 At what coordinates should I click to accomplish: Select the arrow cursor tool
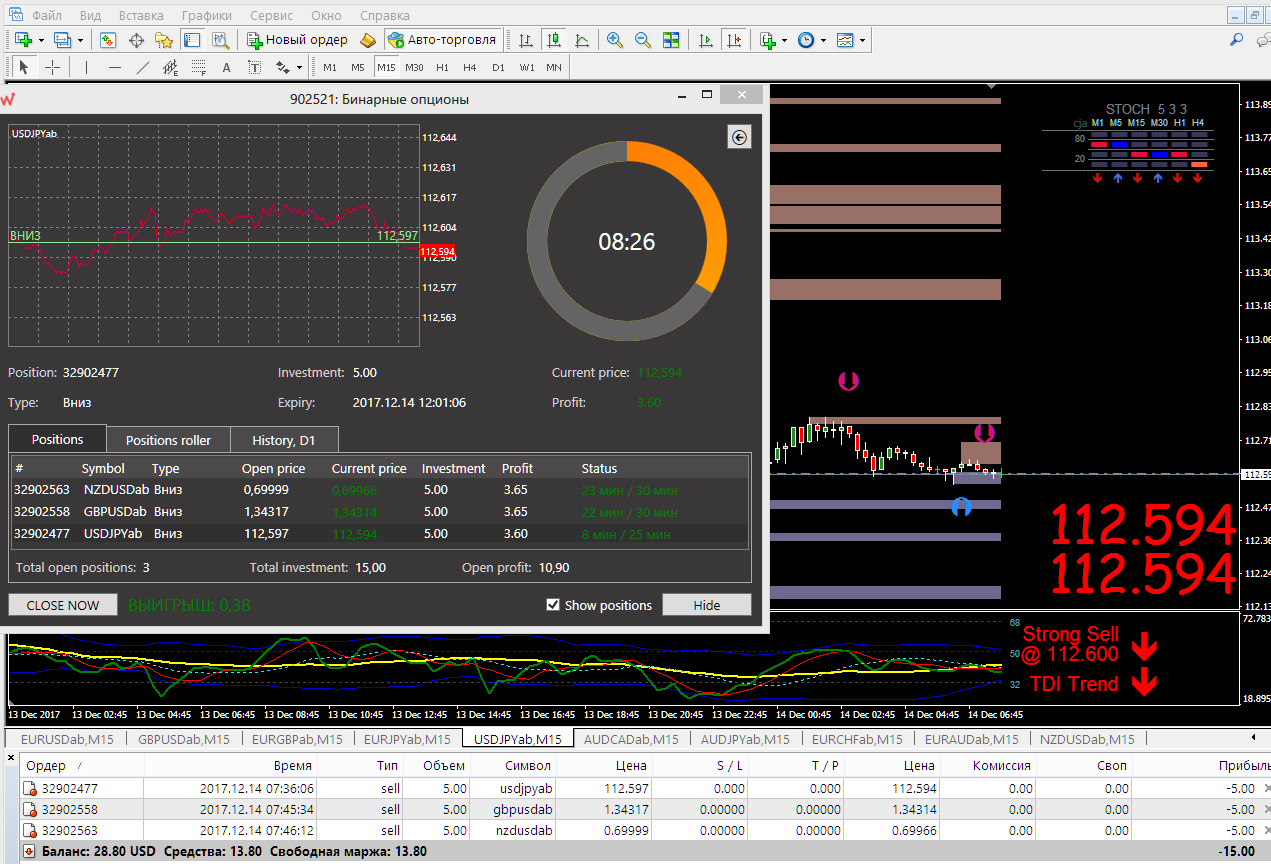click(24, 68)
